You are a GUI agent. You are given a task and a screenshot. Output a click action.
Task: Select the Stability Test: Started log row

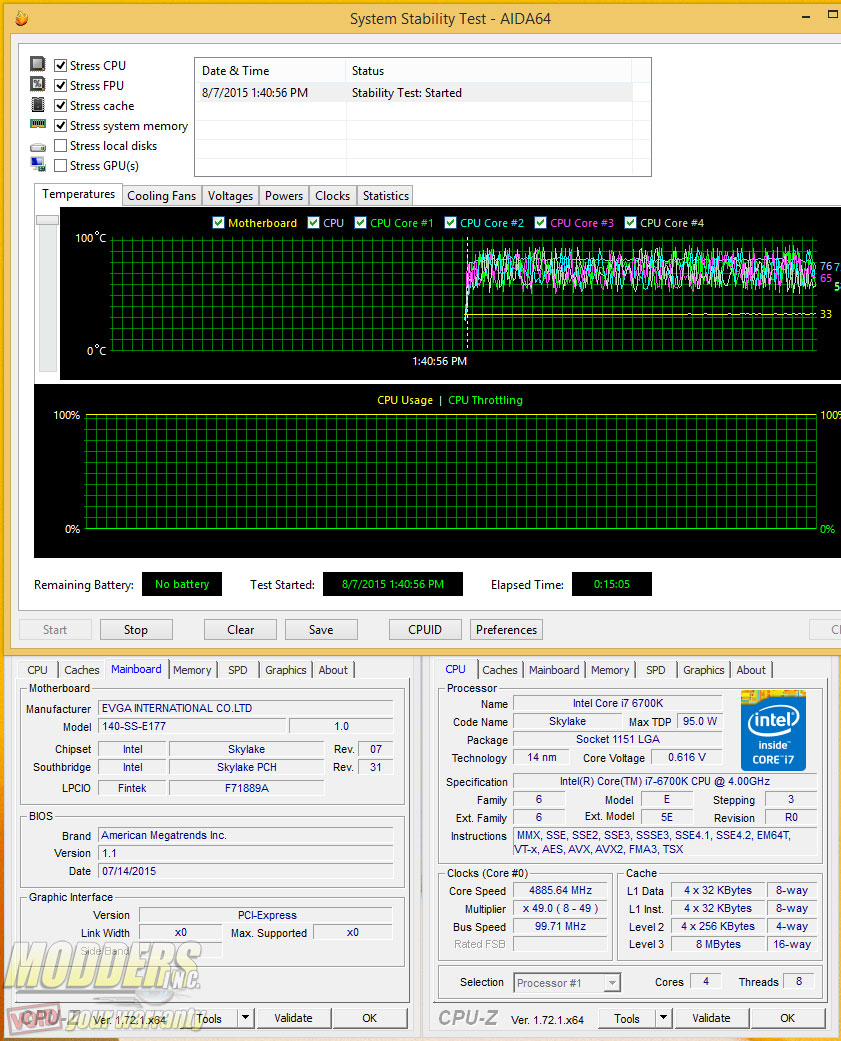414,93
